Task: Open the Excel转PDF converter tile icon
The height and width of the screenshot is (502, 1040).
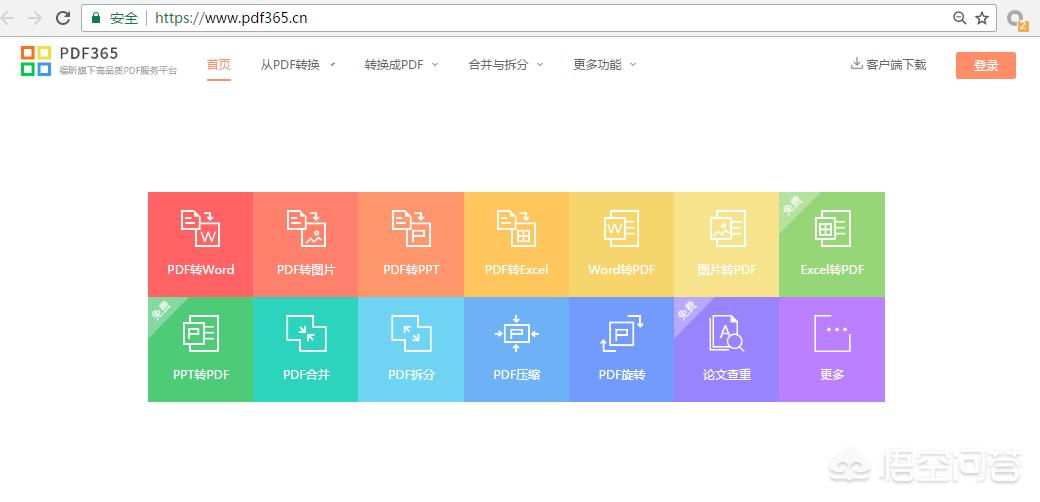Action: 832,228
